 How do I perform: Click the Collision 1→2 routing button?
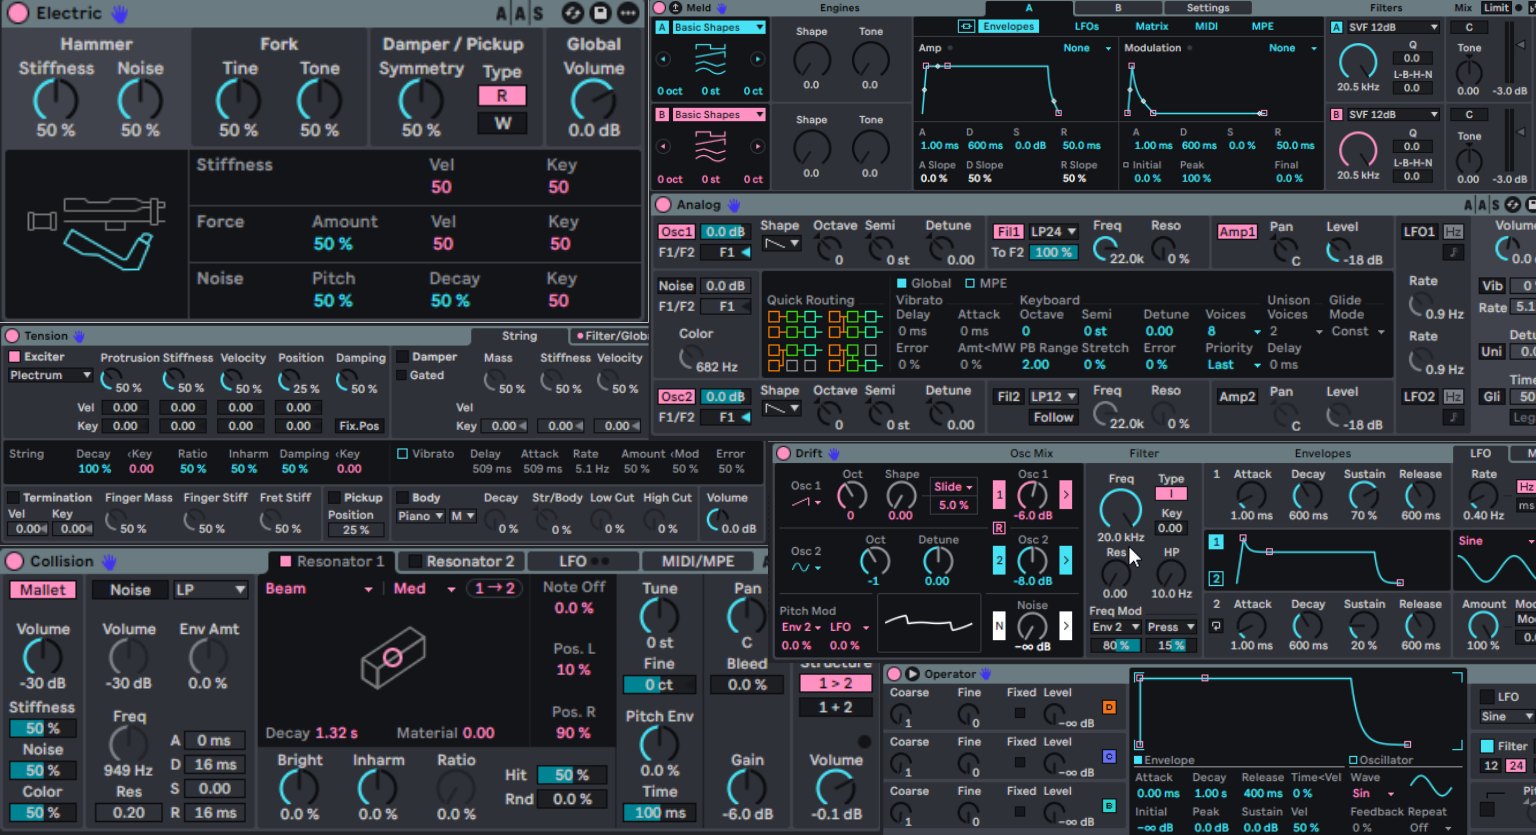[495, 589]
